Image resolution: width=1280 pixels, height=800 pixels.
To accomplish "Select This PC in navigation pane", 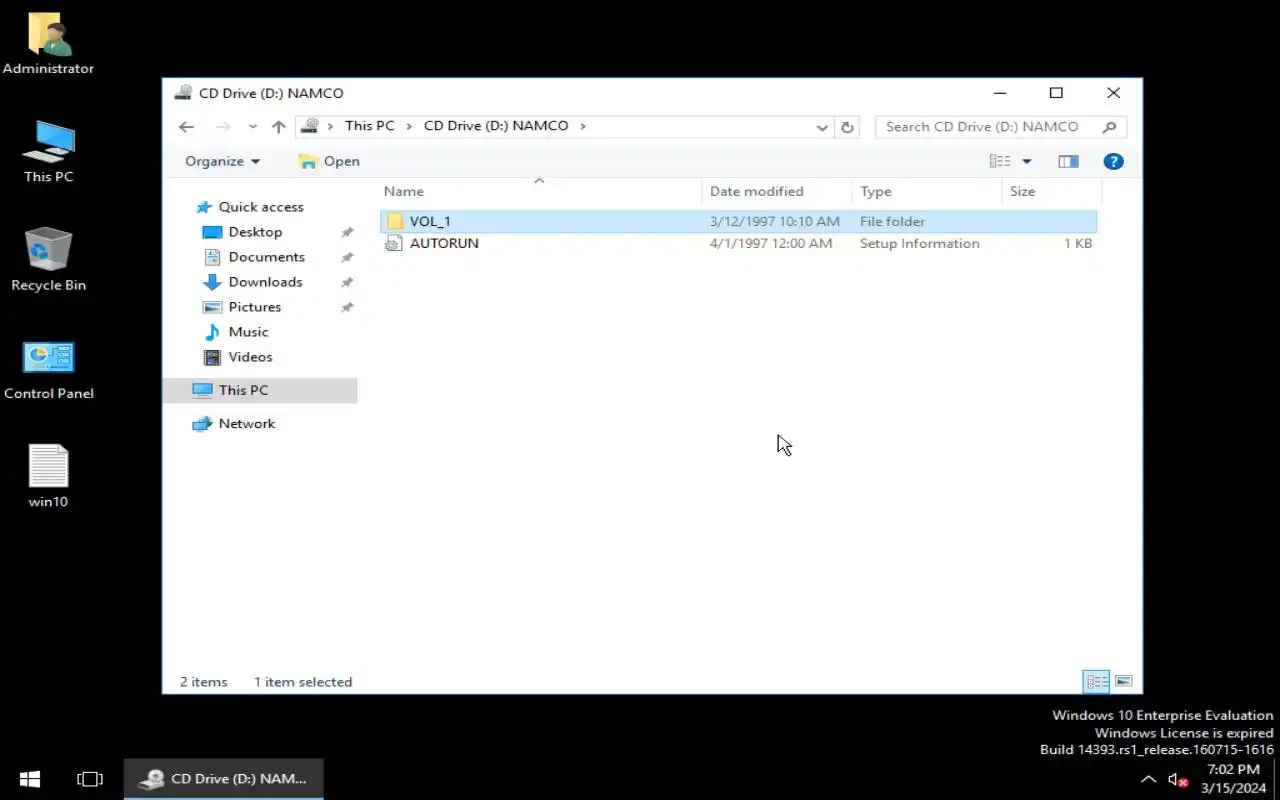I will tap(260, 390).
